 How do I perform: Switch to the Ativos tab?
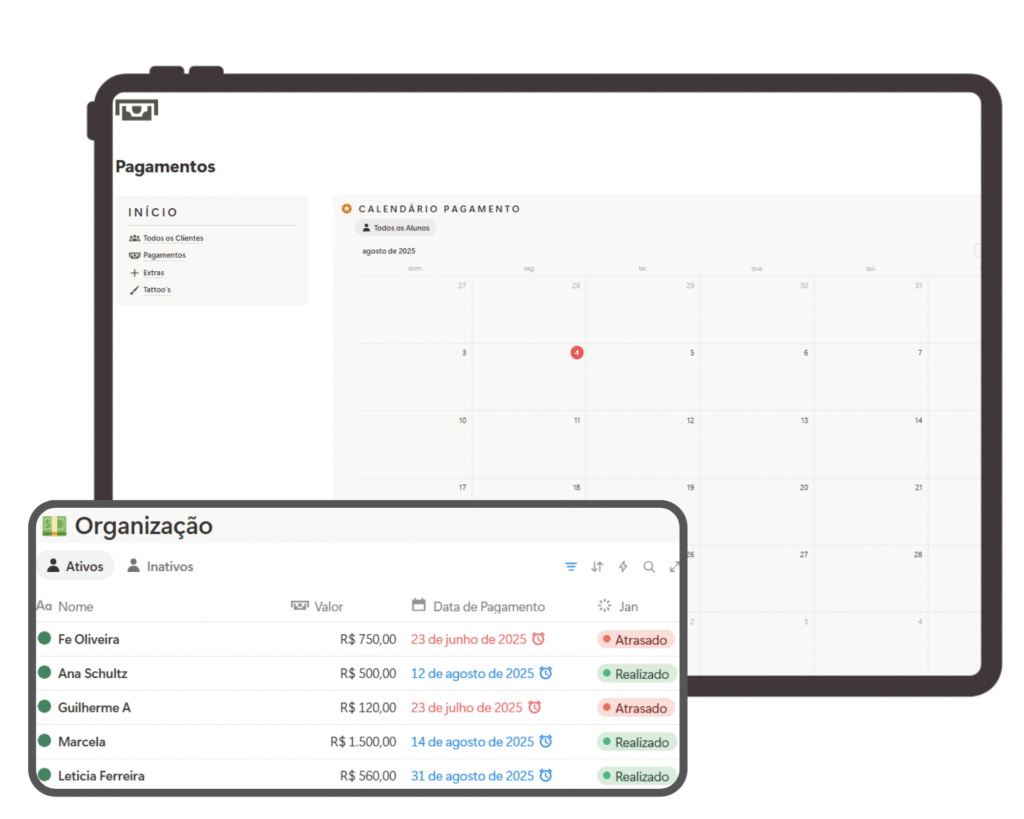75,566
